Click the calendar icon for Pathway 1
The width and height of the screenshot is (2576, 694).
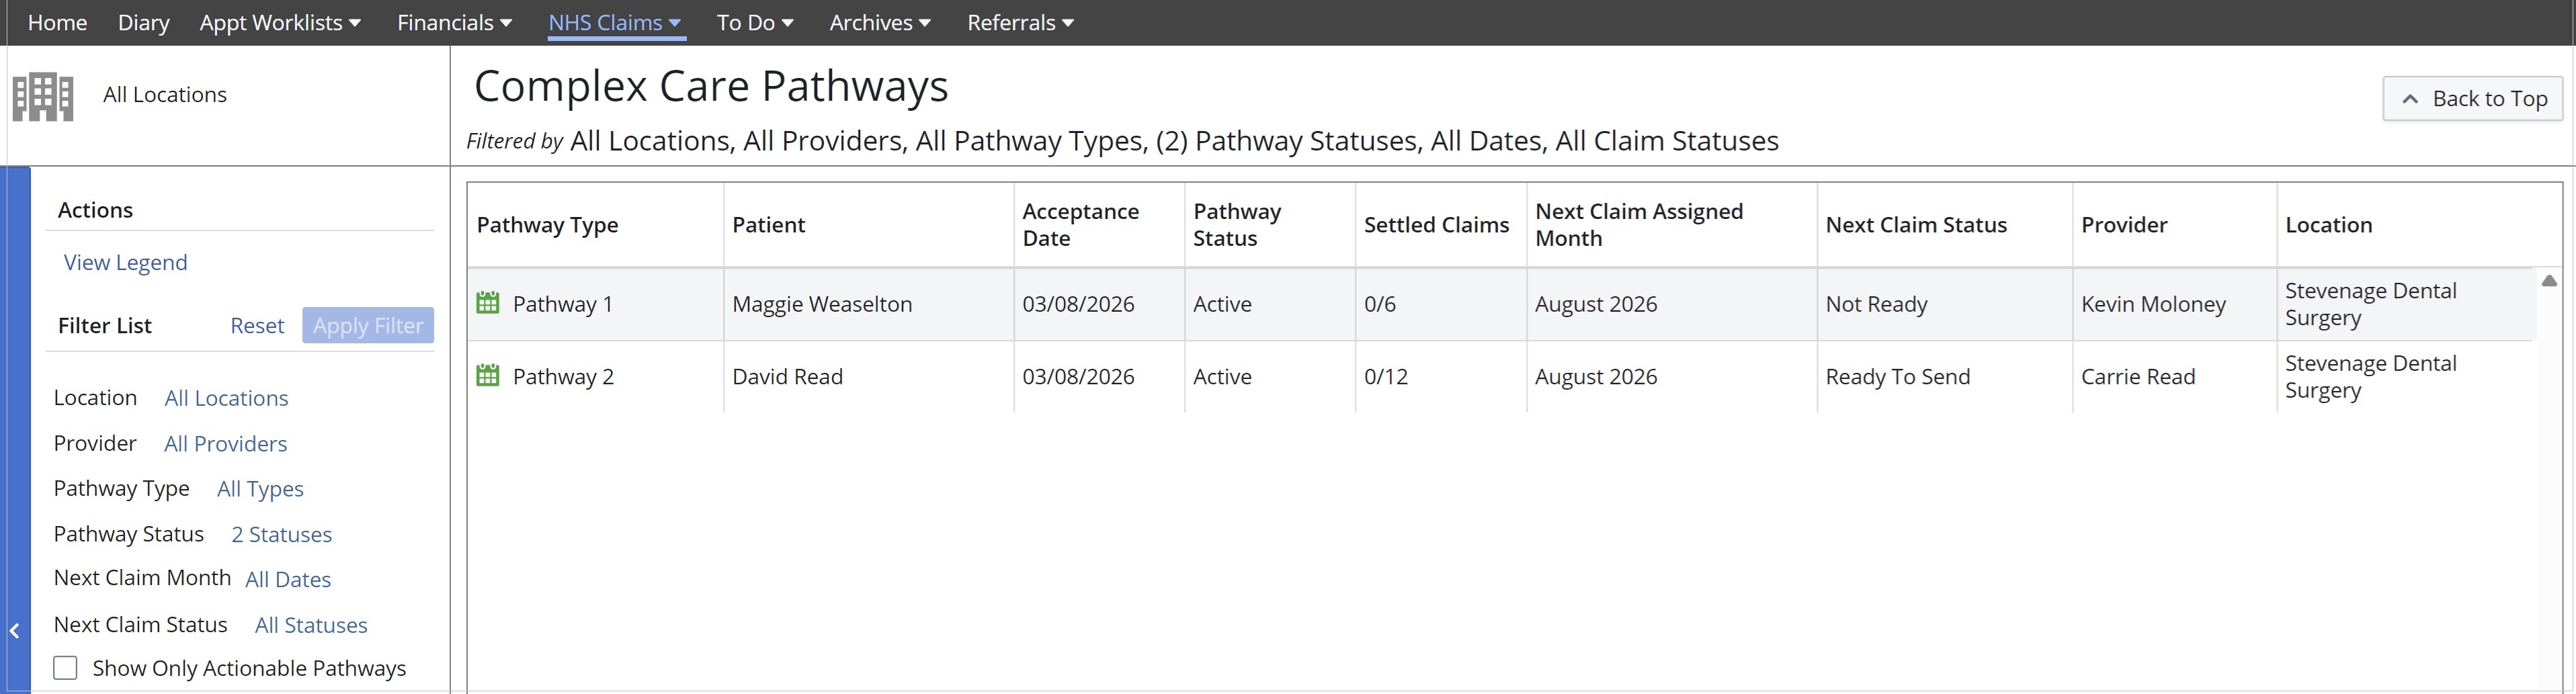pyautogui.click(x=488, y=303)
